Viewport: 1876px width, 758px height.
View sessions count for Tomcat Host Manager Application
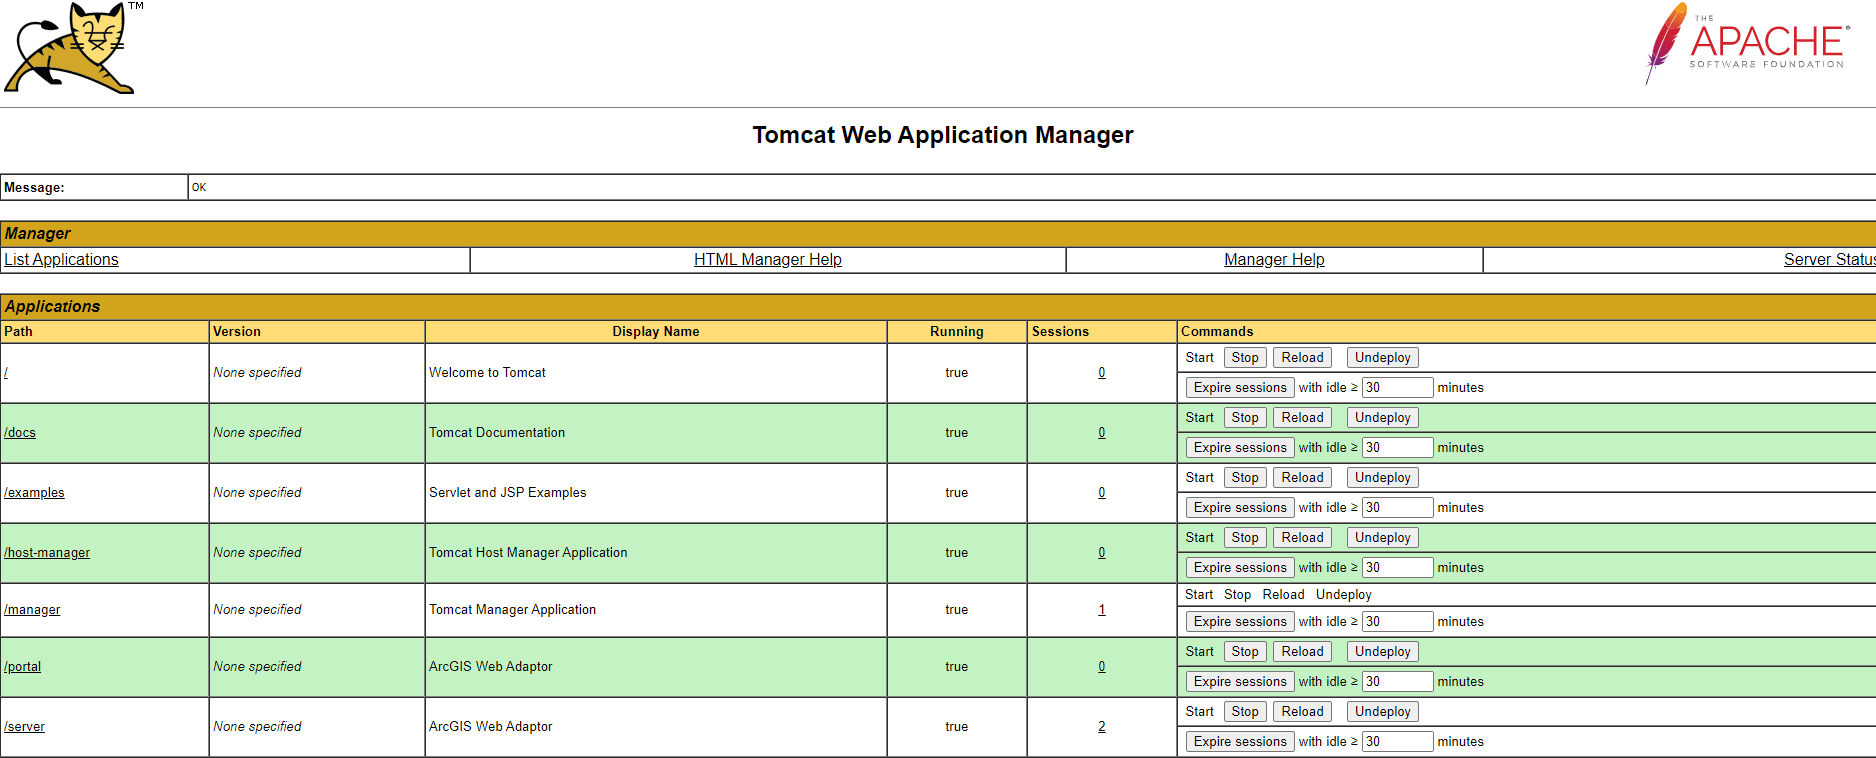tap(1102, 553)
